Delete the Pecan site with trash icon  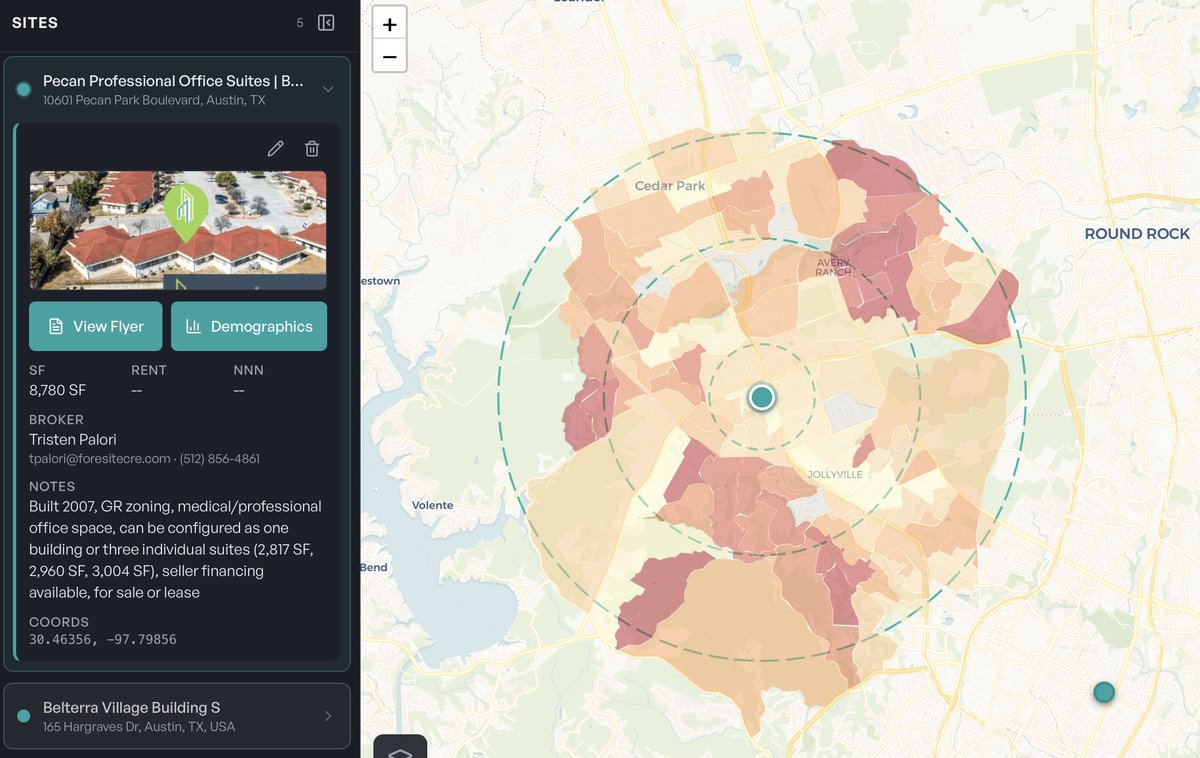[x=312, y=149]
